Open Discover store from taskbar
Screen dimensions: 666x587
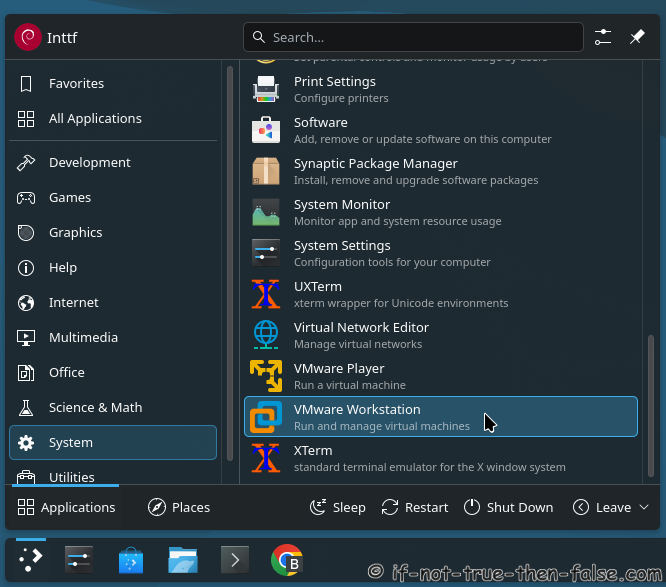click(131, 560)
